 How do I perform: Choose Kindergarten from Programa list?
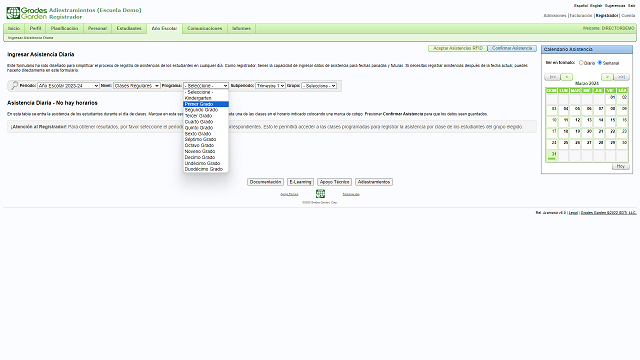pos(206,98)
